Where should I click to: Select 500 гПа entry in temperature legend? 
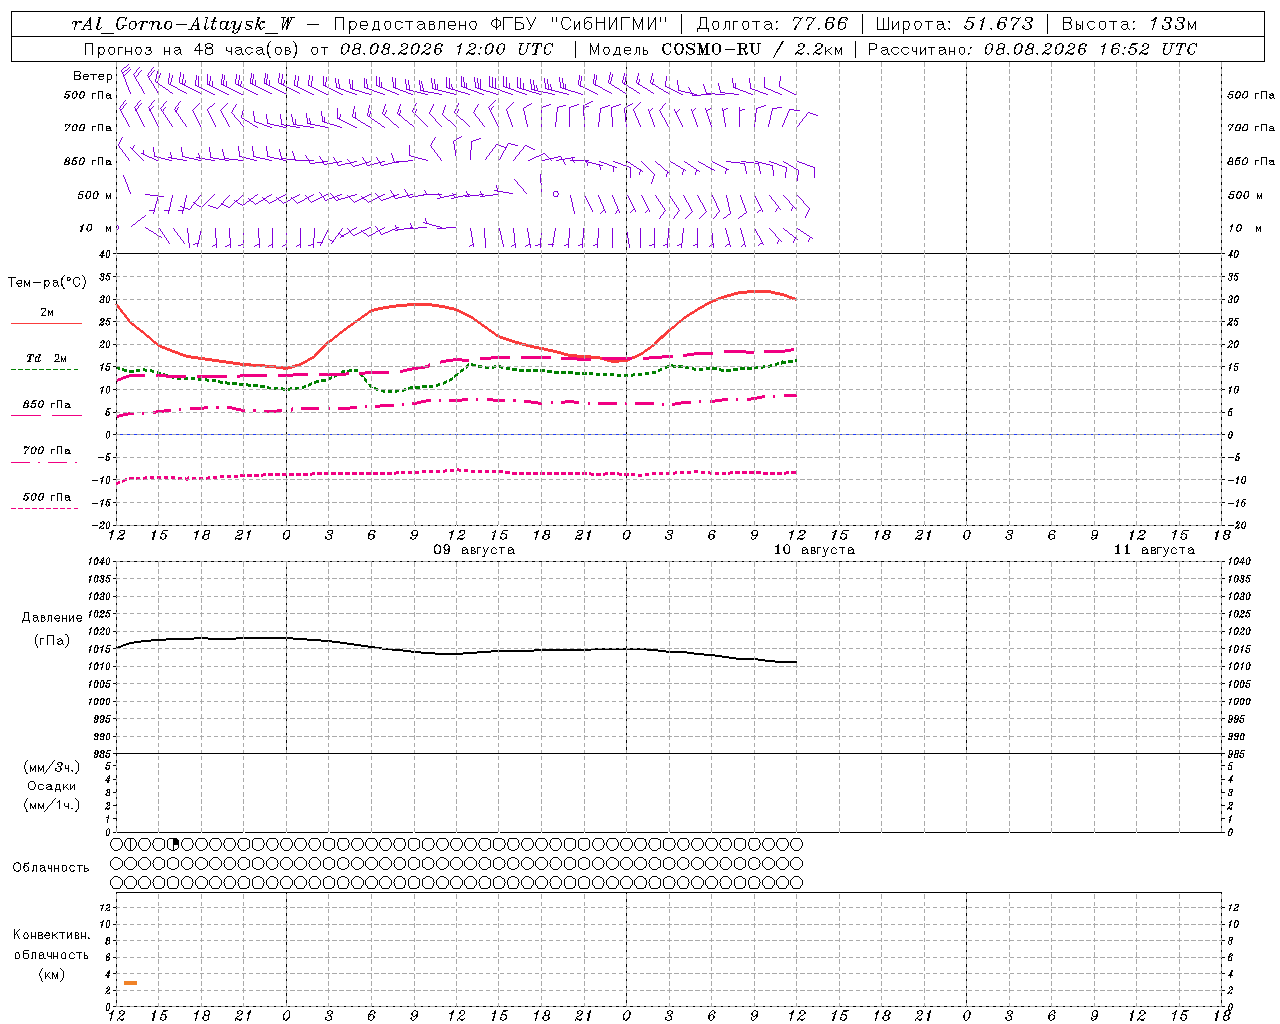[46, 500]
